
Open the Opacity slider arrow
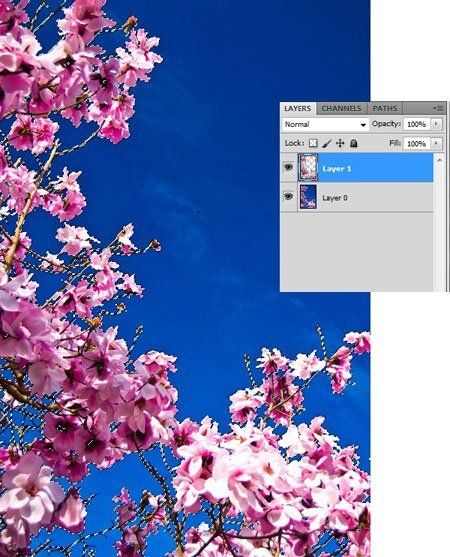pyautogui.click(x=437, y=124)
